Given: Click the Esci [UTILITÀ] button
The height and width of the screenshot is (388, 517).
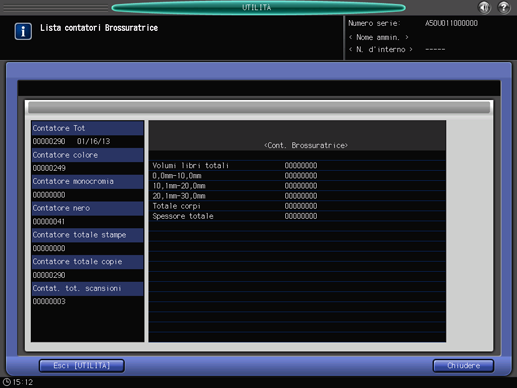Looking at the screenshot, I should pyautogui.click(x=82, y=366).
